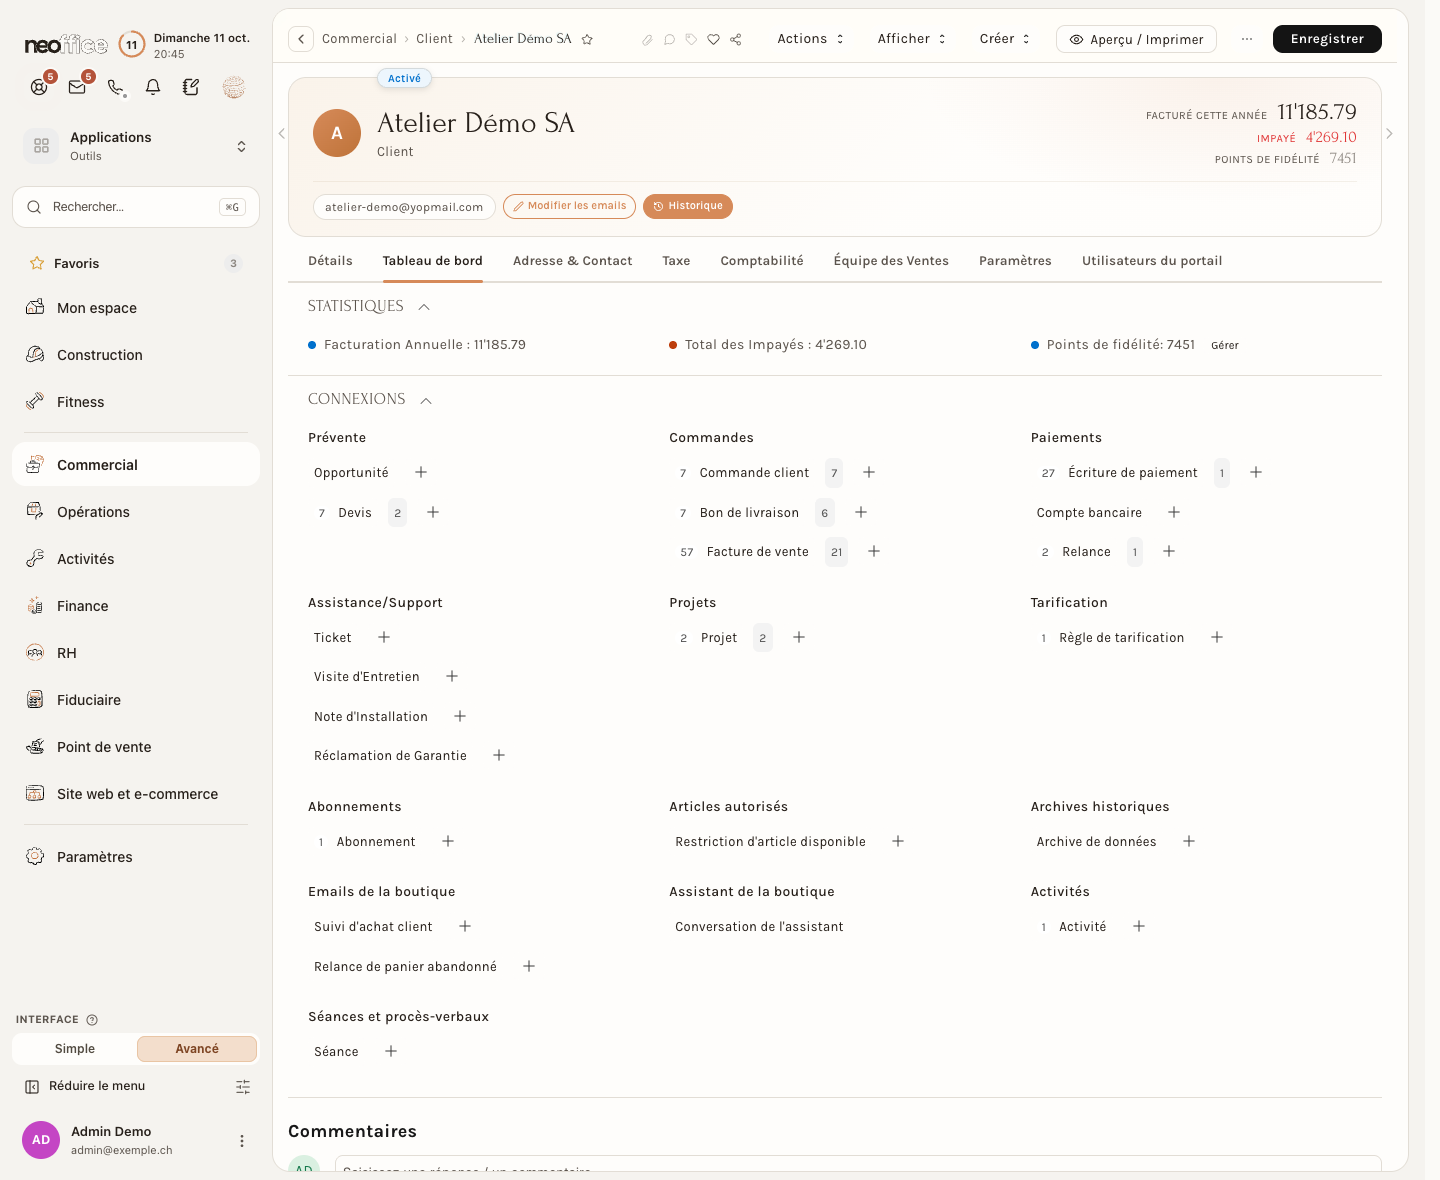Mark Atelier Démo SA as favorite star
1440x1180 pixels.
587,39
